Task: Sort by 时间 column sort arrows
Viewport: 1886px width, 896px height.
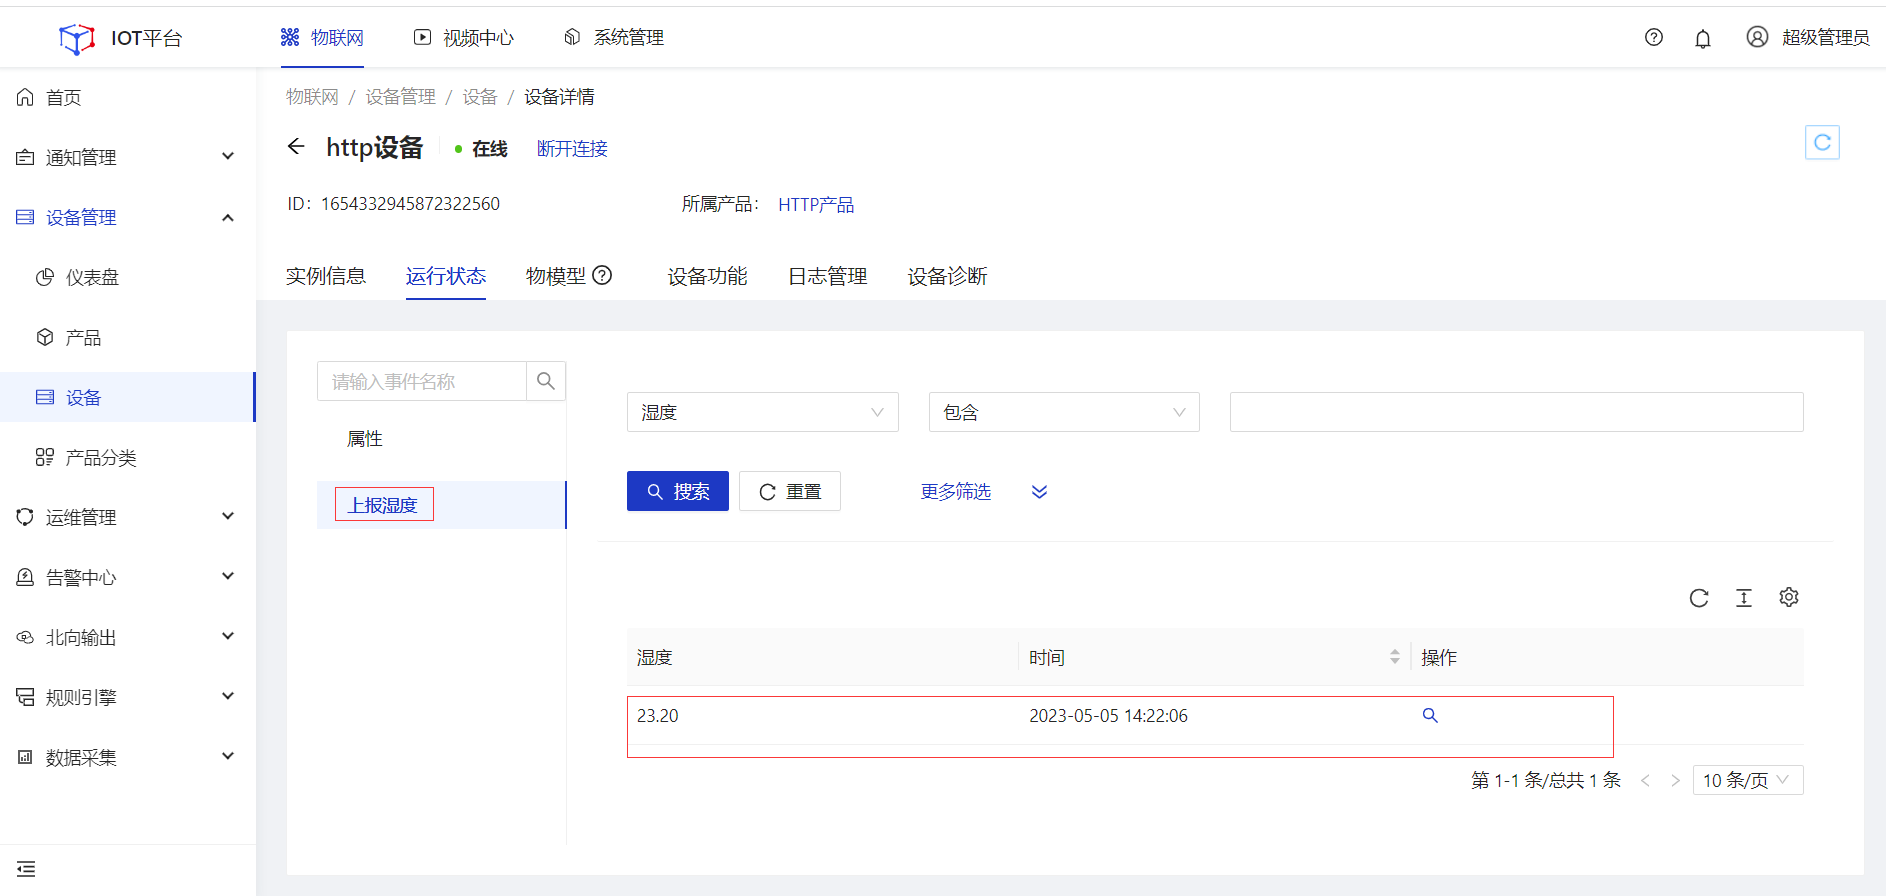Action: pos(1395,657)
